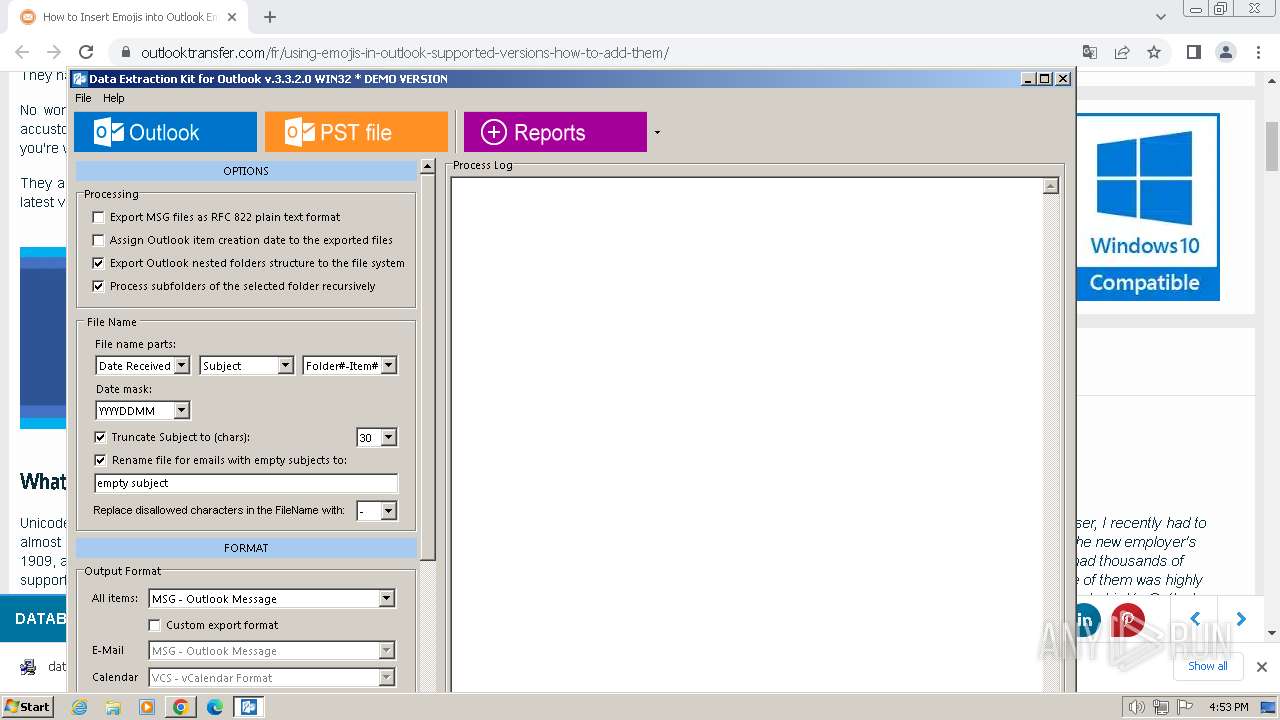Screen dimensions: 1280x720
Task: Click the Chrome back arrow
Action: (x=22, y=52)
